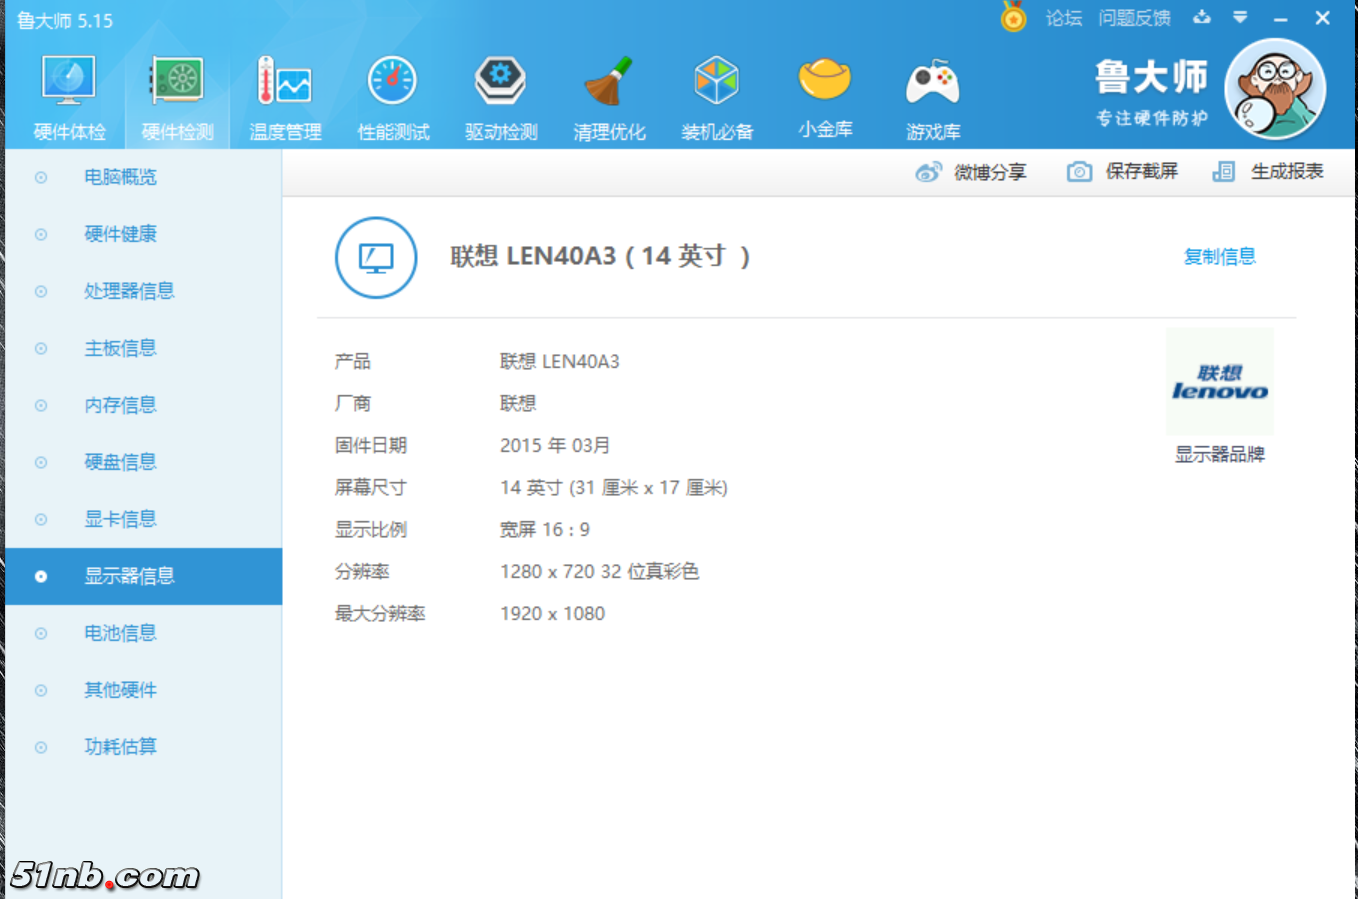Start the 性能测试 performance benchmark
Image resolution: width=1358 pixels, height=899 pixels.
(x=393, y=95)
